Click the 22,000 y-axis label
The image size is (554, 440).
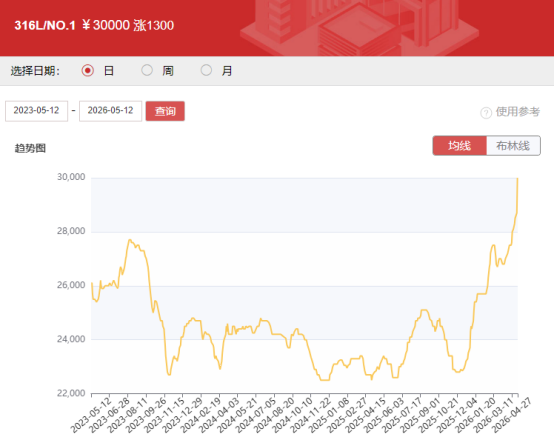pyautogui.click(x=71, y=393)
